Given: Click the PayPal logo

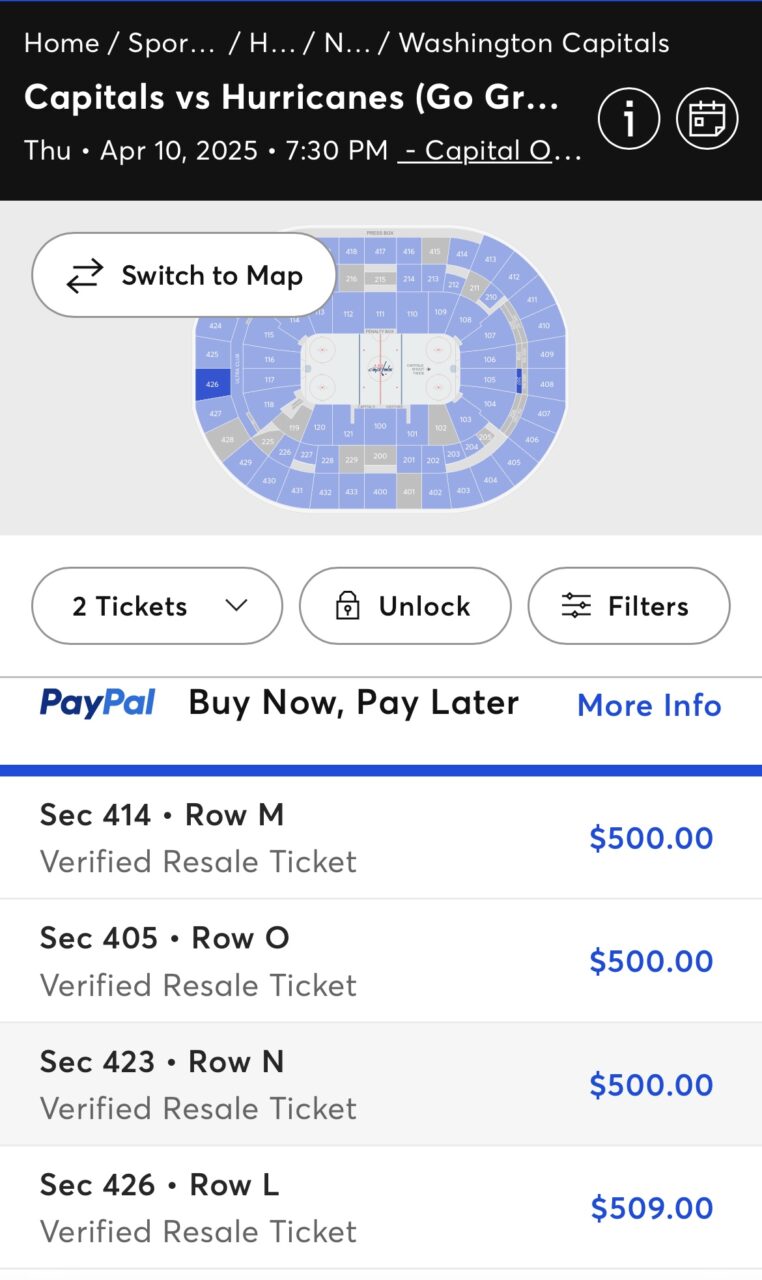Looking at the screenshot, I should coord(97,703).
